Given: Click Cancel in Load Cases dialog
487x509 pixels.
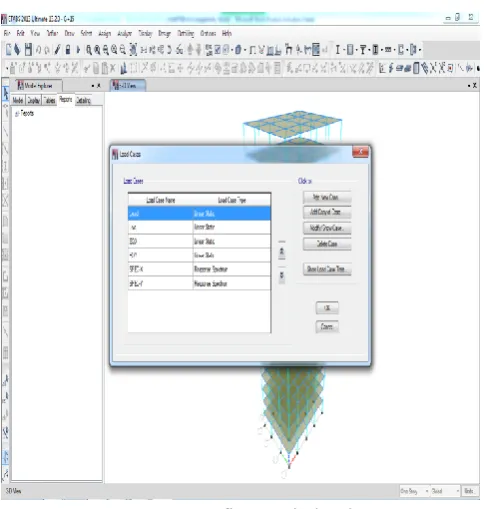Looking at the screenshot, I should pyautogui.click(x=327, y=327).
